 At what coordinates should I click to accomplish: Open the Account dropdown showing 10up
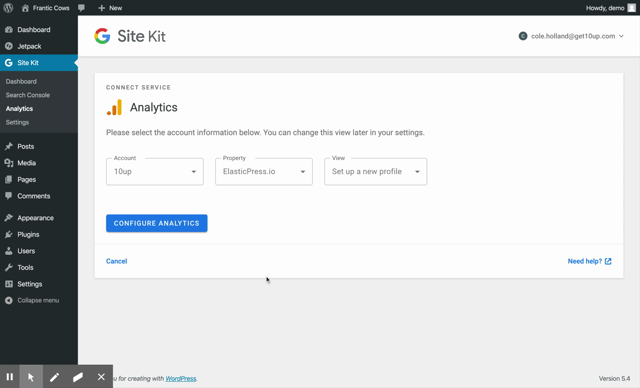(155, 172)
